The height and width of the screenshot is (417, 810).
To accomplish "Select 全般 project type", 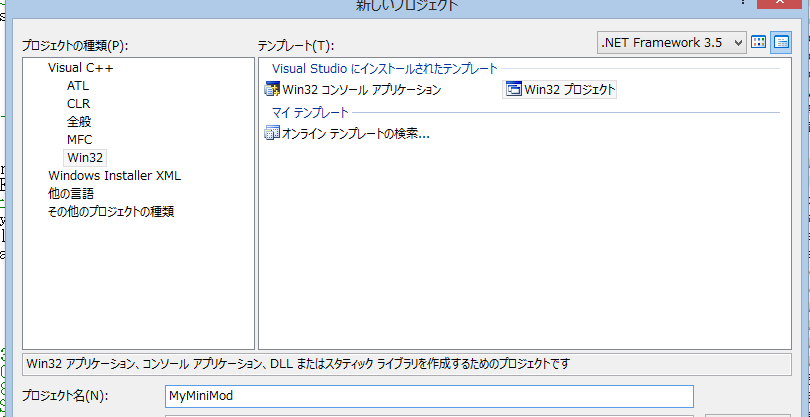I will pos(79,122).
